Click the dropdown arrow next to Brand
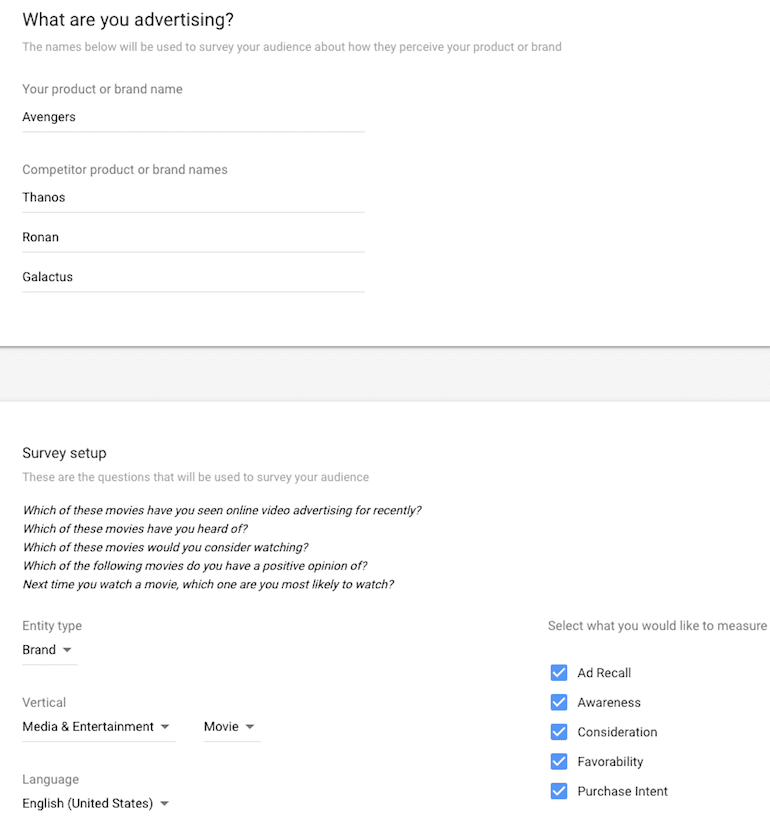The height and width of the screenshot is (817, 770). coord(67,650)
